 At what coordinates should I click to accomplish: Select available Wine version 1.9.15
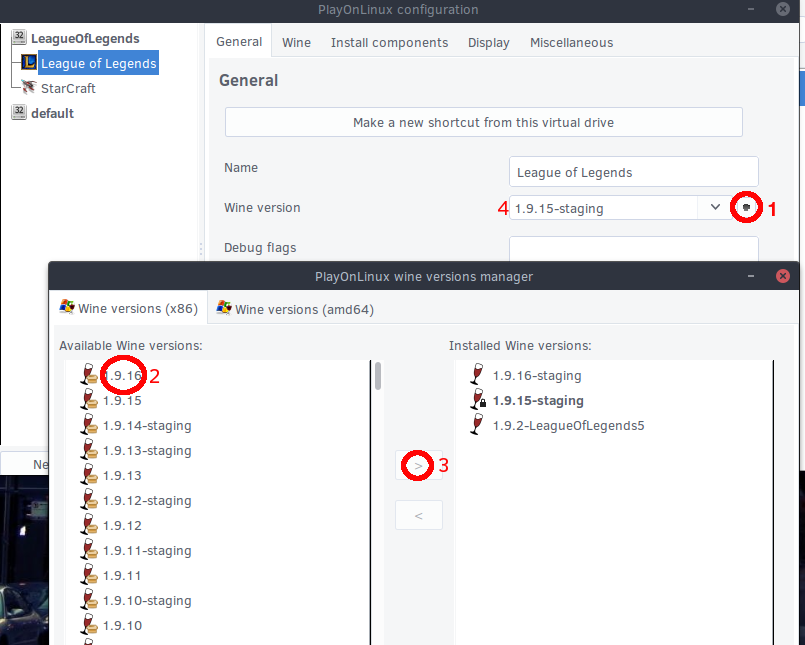(x=122, y=401)
